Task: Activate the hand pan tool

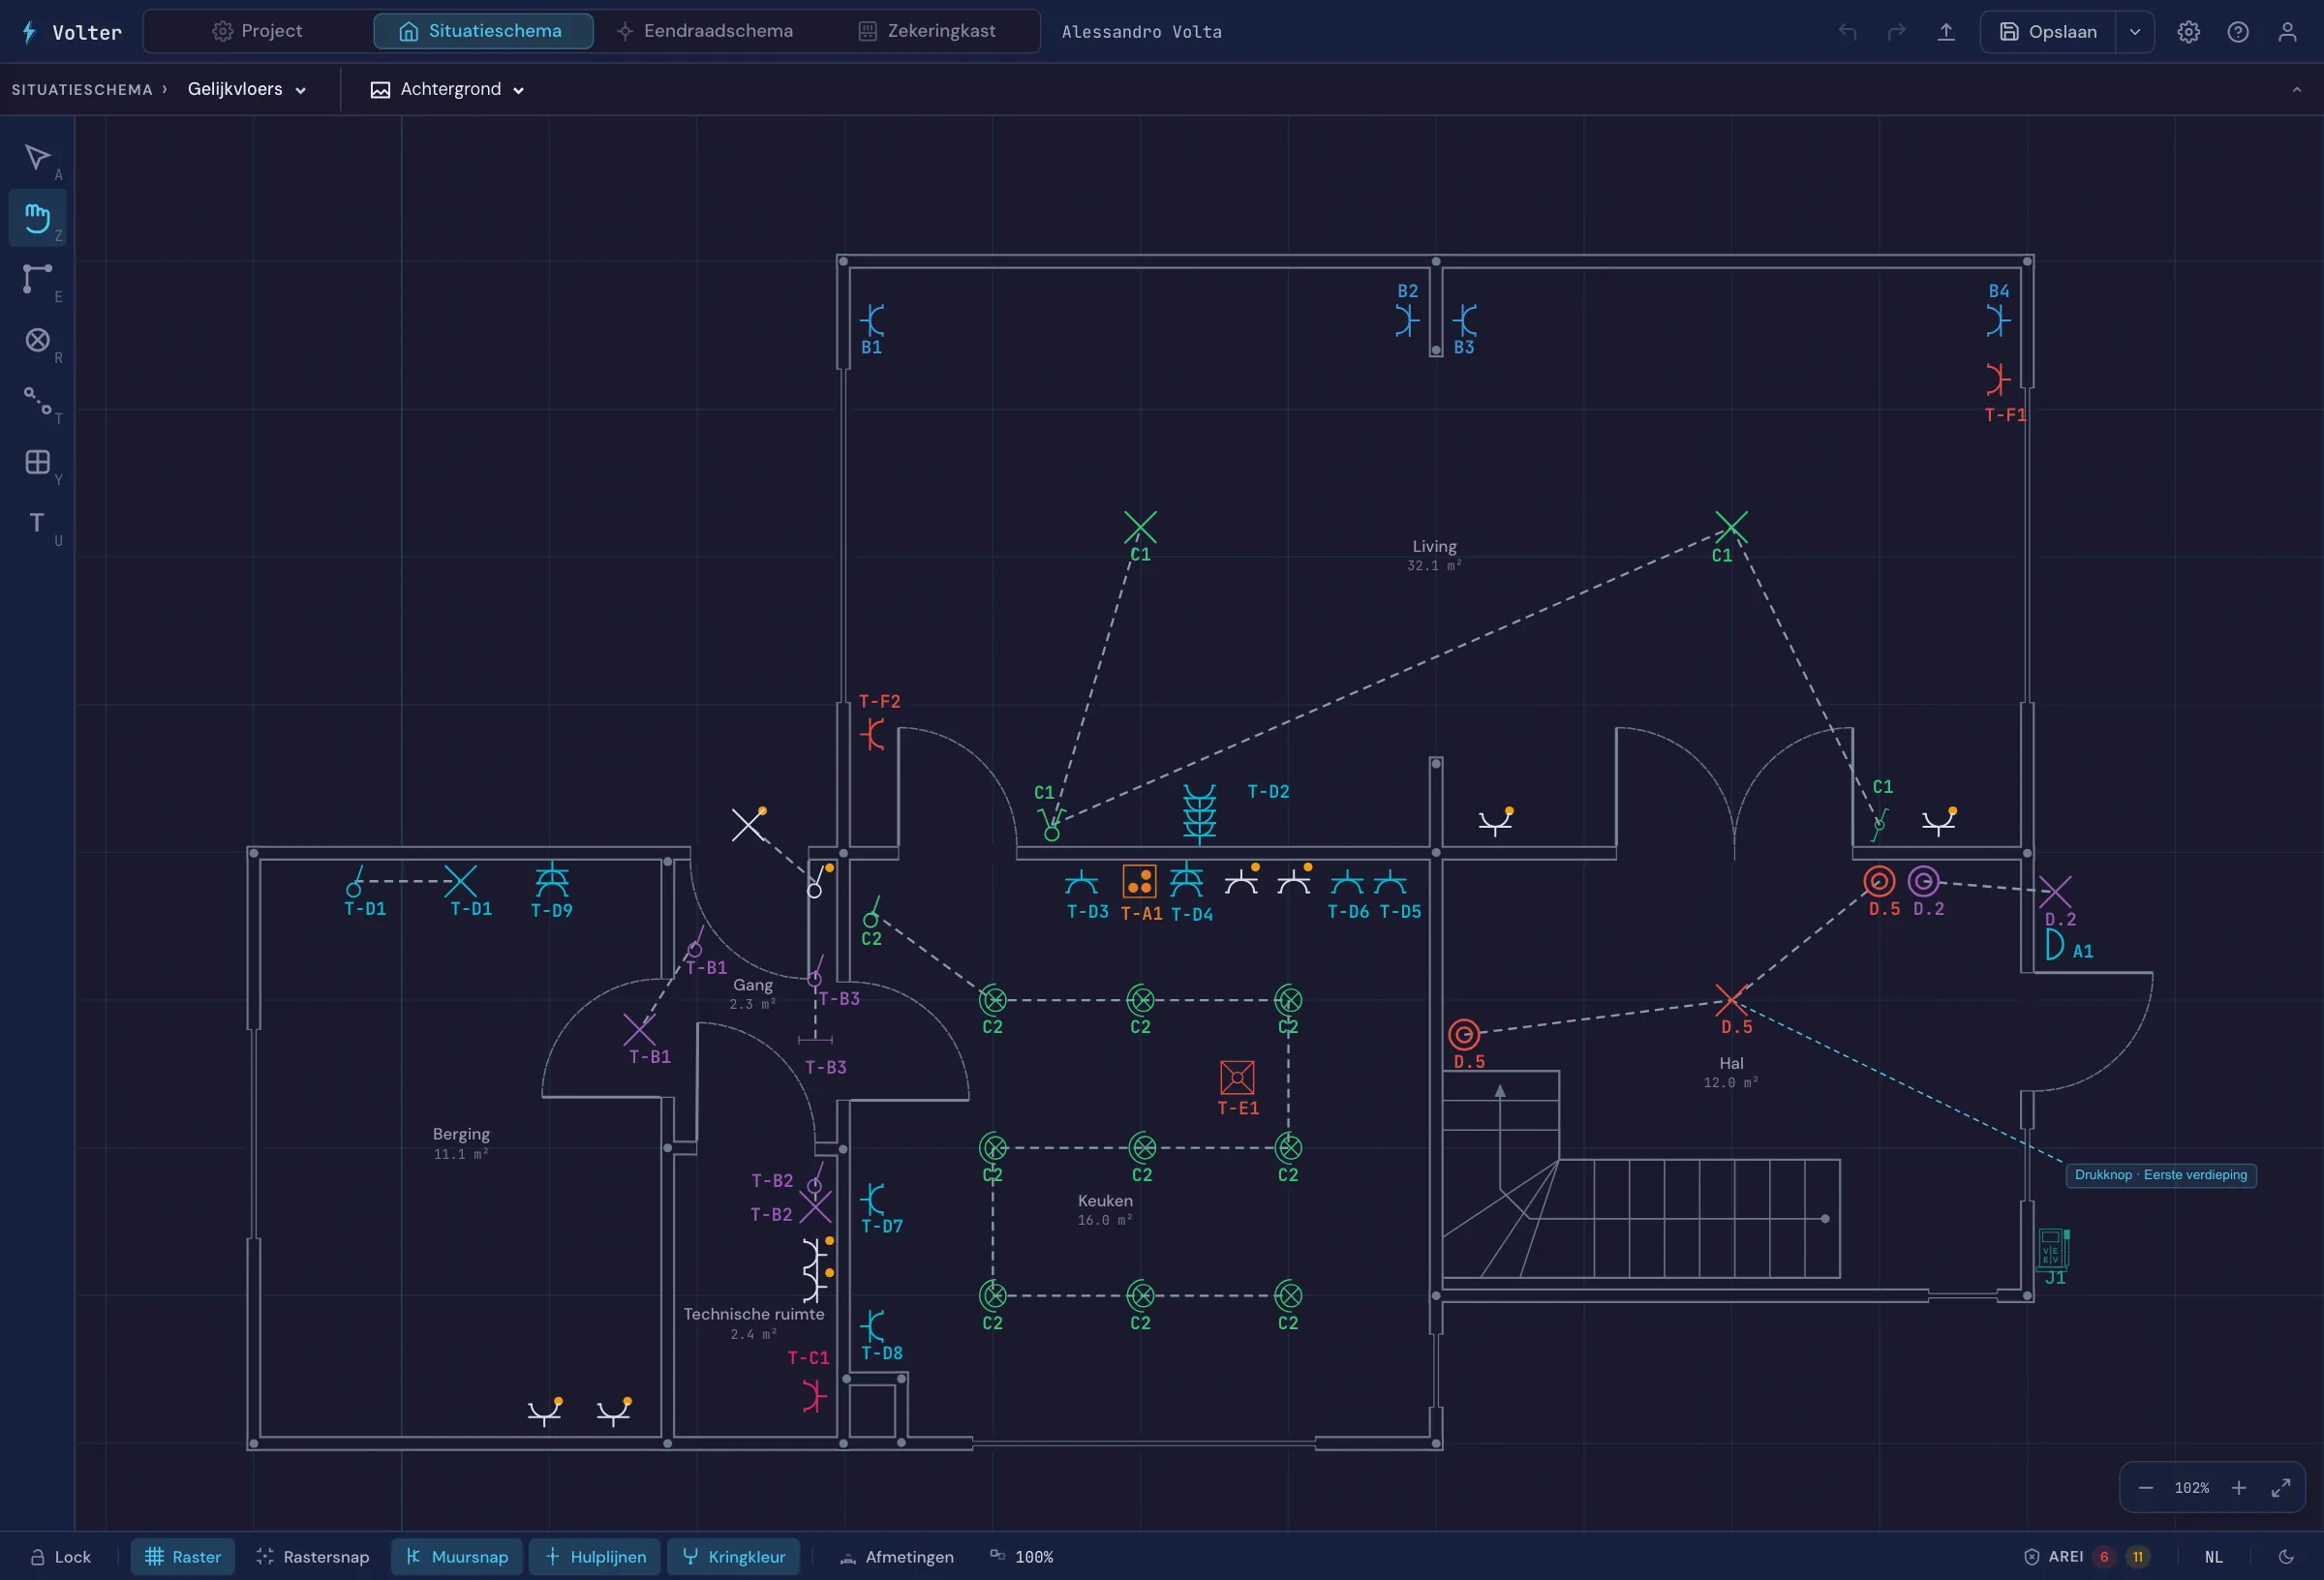Action: (x=38, y=218)
